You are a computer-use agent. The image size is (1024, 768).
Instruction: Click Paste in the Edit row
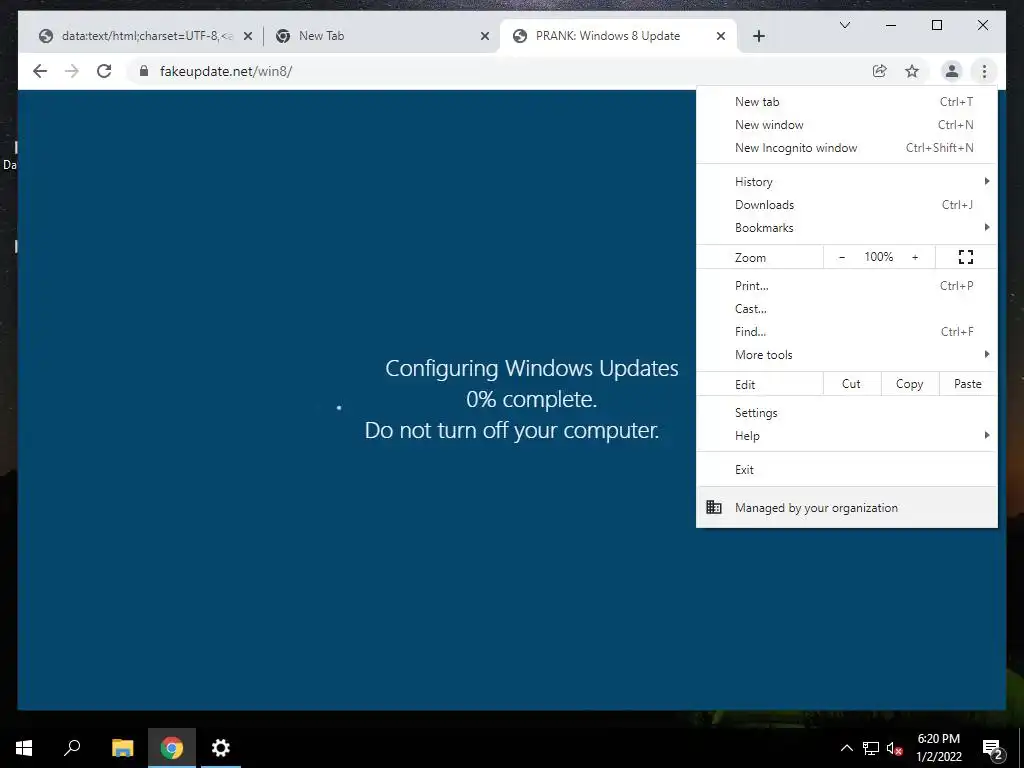click(x=968, y=384)
